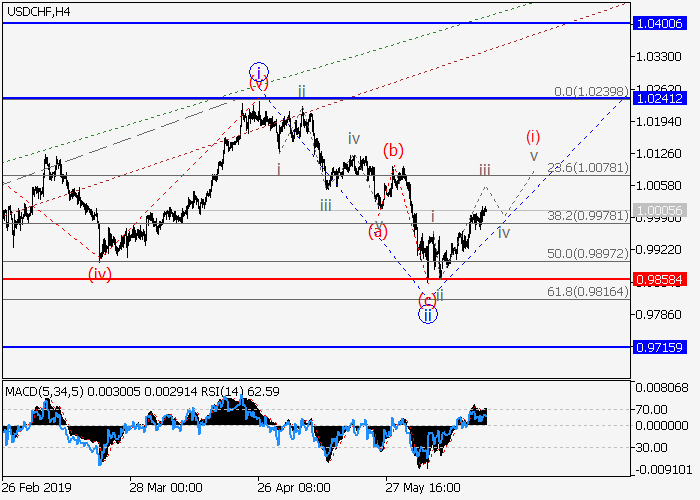Click the red (iv) wave label
Image resolution: width=700 pixels, height=500 pixels.
click(99, 272)
